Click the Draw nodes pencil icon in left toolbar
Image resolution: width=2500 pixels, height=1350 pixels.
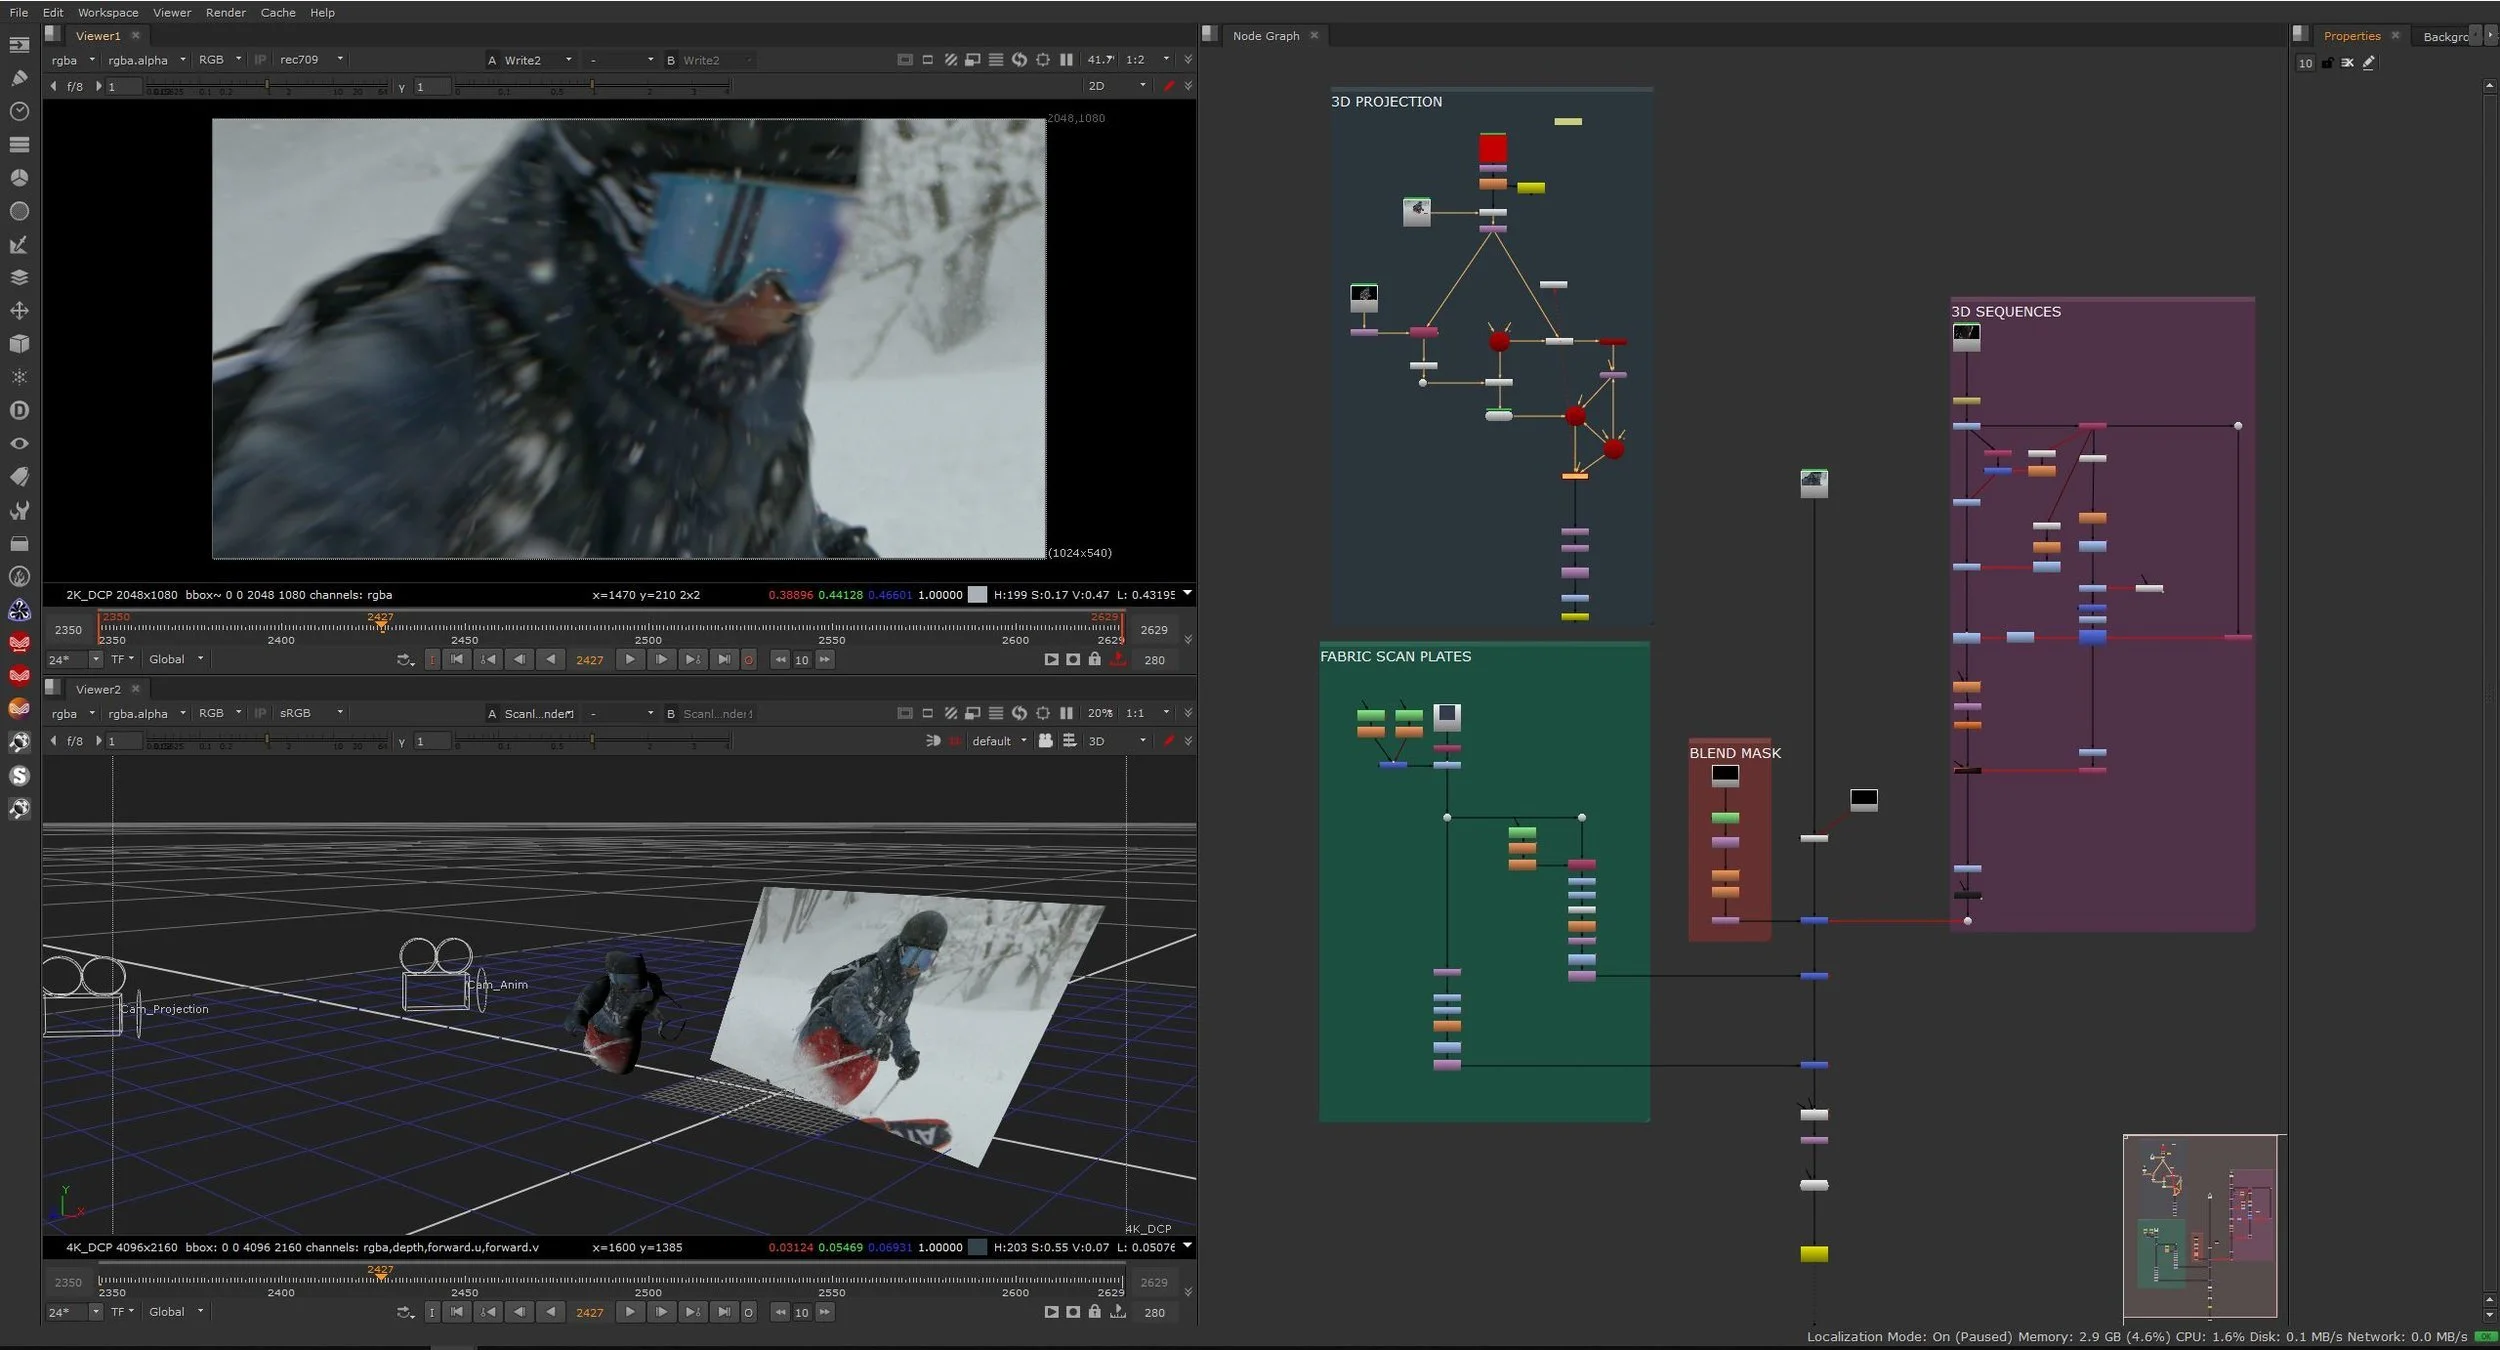pos(19,78)
